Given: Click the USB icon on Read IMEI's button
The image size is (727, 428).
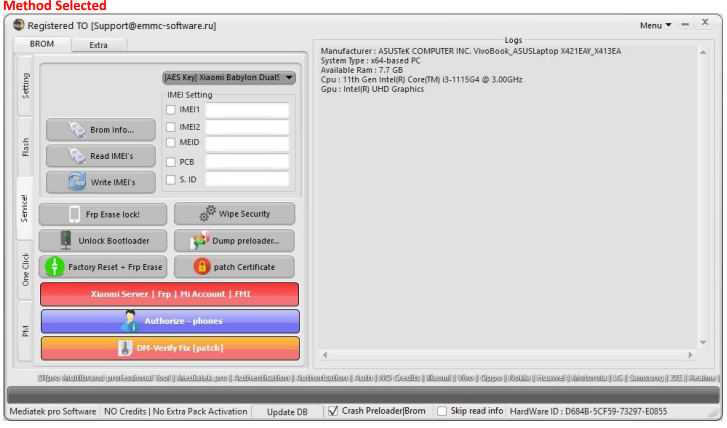Looking at the screenshot, I should coord(77,156).
